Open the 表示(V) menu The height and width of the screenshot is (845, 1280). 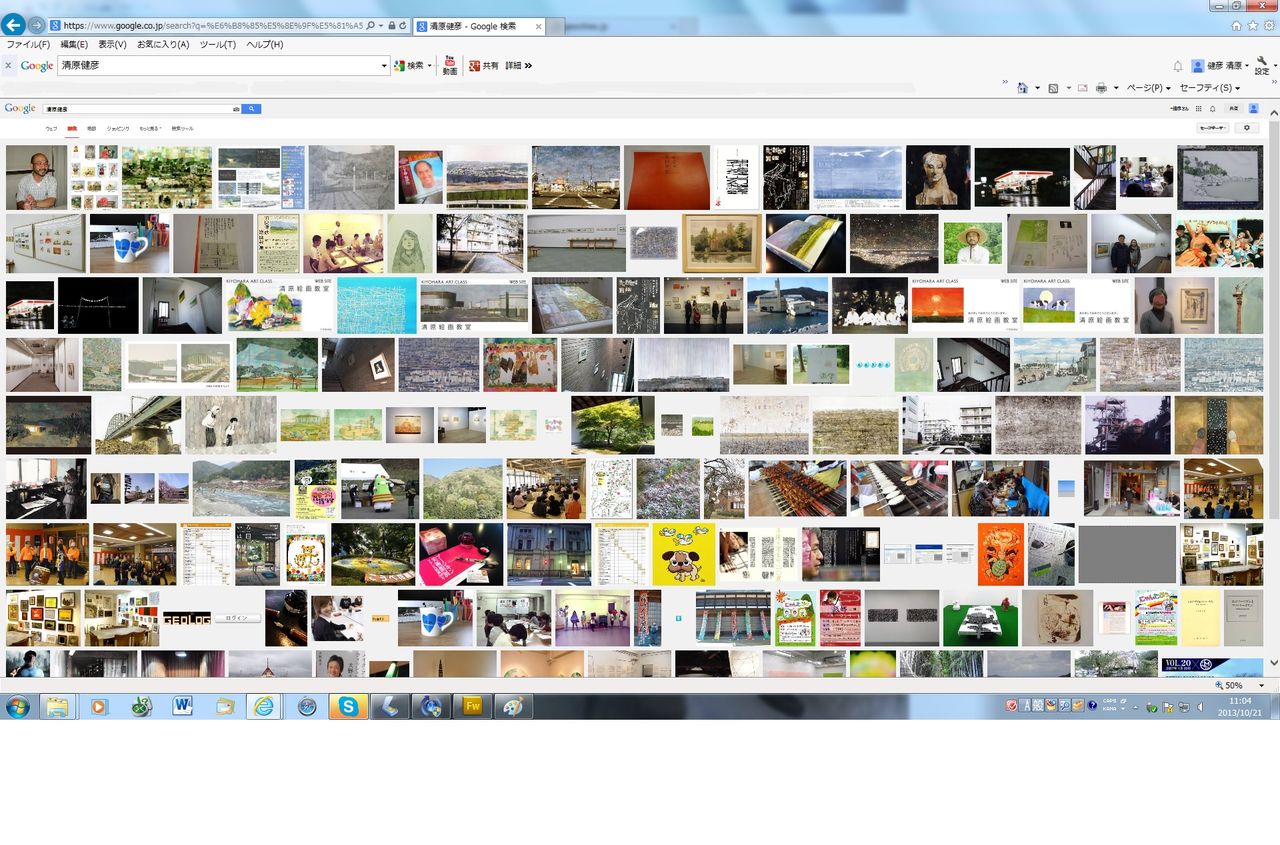point(112,45)
